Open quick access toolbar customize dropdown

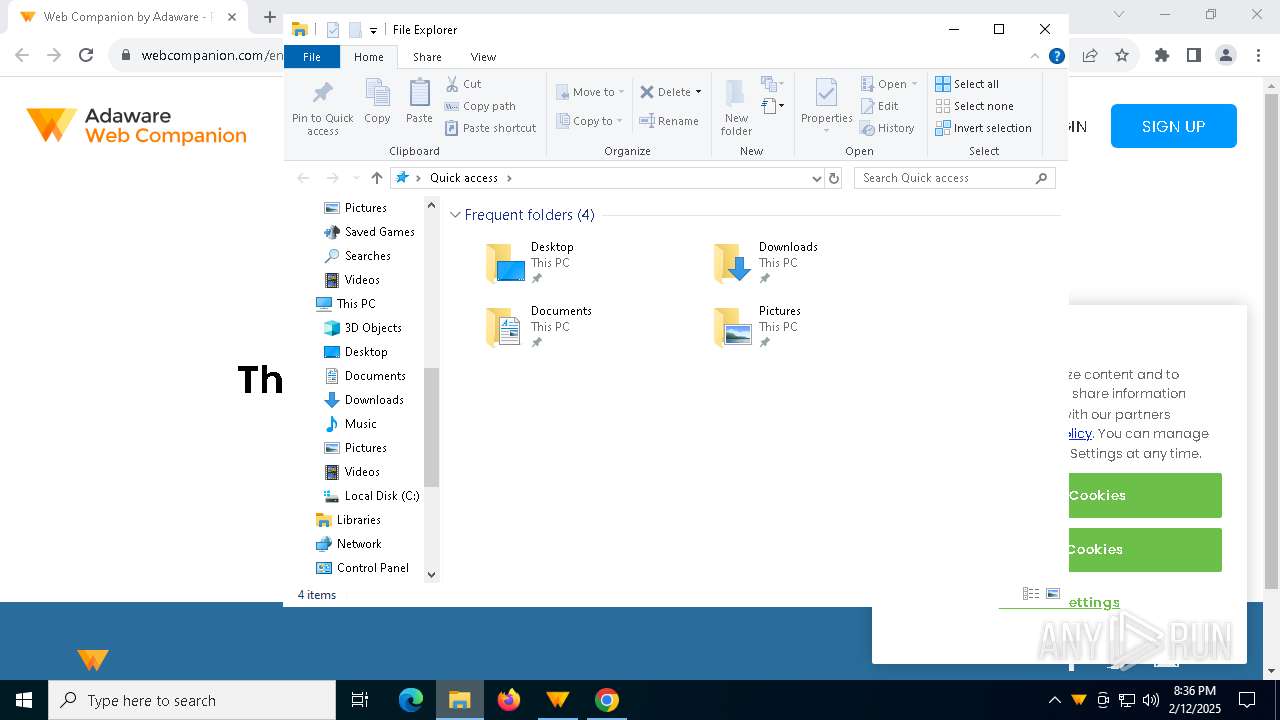(x=373, y=30)
